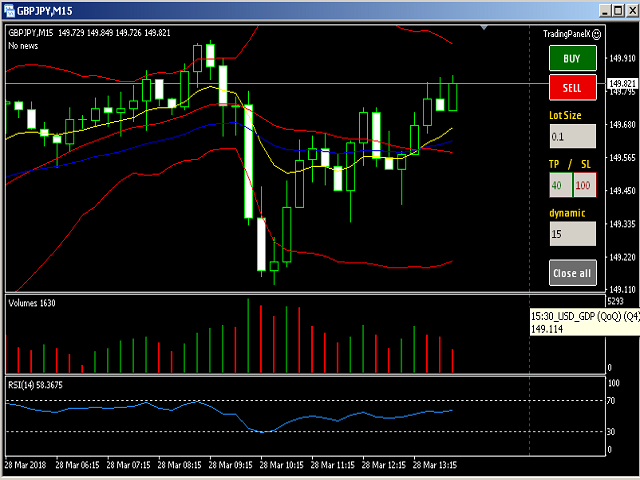640x480 pixels.
Task: Click the Close all button
Action: (572, 272)
